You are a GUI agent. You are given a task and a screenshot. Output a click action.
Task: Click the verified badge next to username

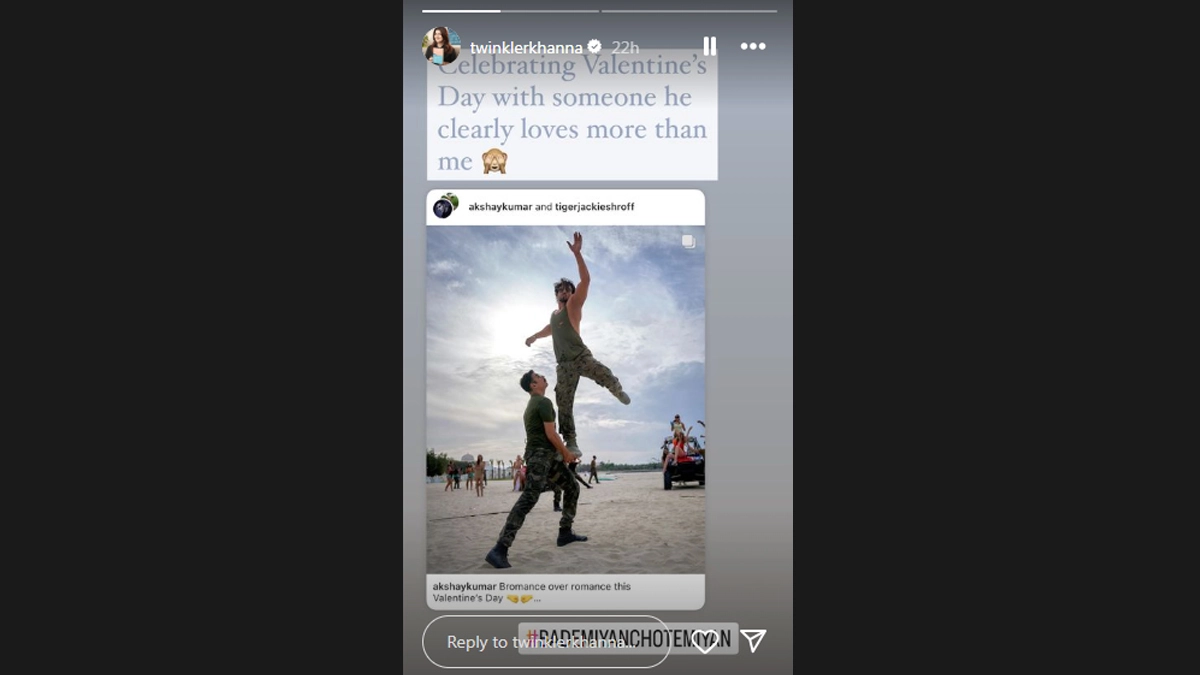pos(594,46)
